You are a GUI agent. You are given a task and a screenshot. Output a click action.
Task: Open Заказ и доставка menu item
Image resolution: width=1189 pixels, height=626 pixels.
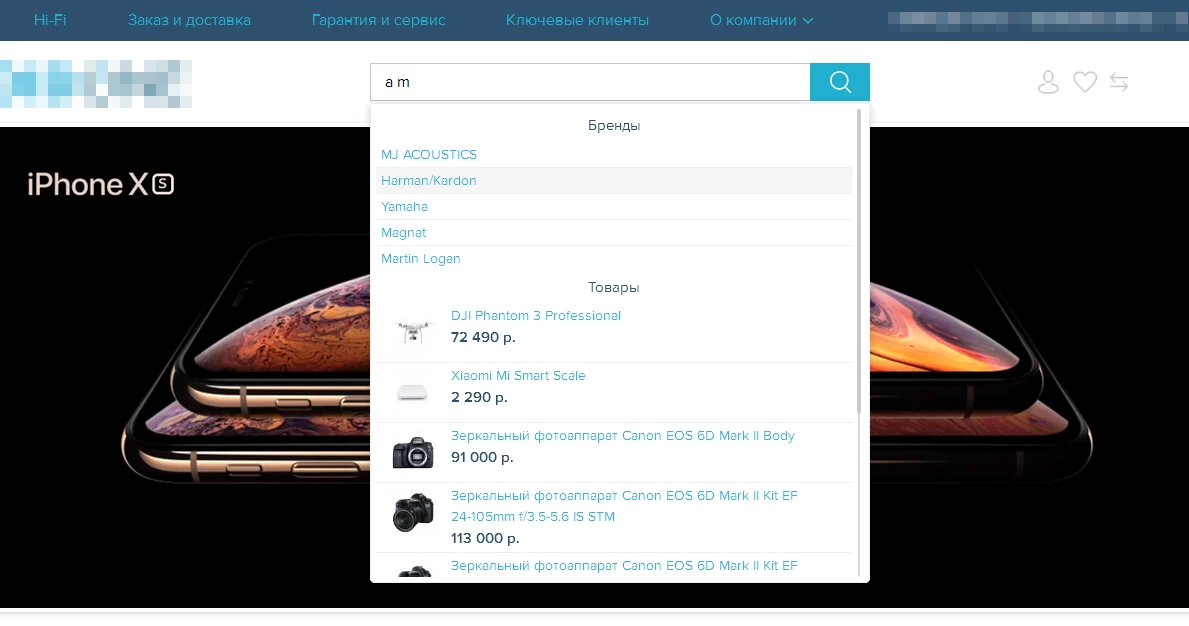(189, 20)
